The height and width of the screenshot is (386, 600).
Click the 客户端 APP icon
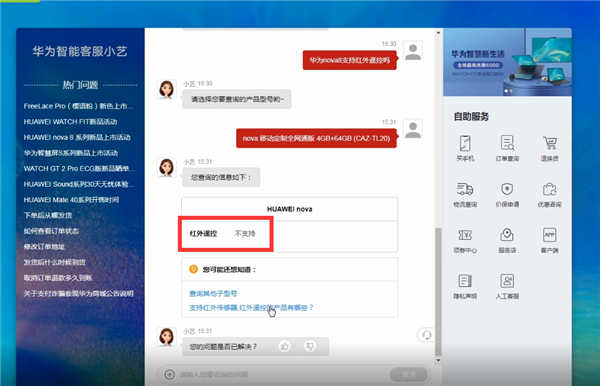click(549, 235)
